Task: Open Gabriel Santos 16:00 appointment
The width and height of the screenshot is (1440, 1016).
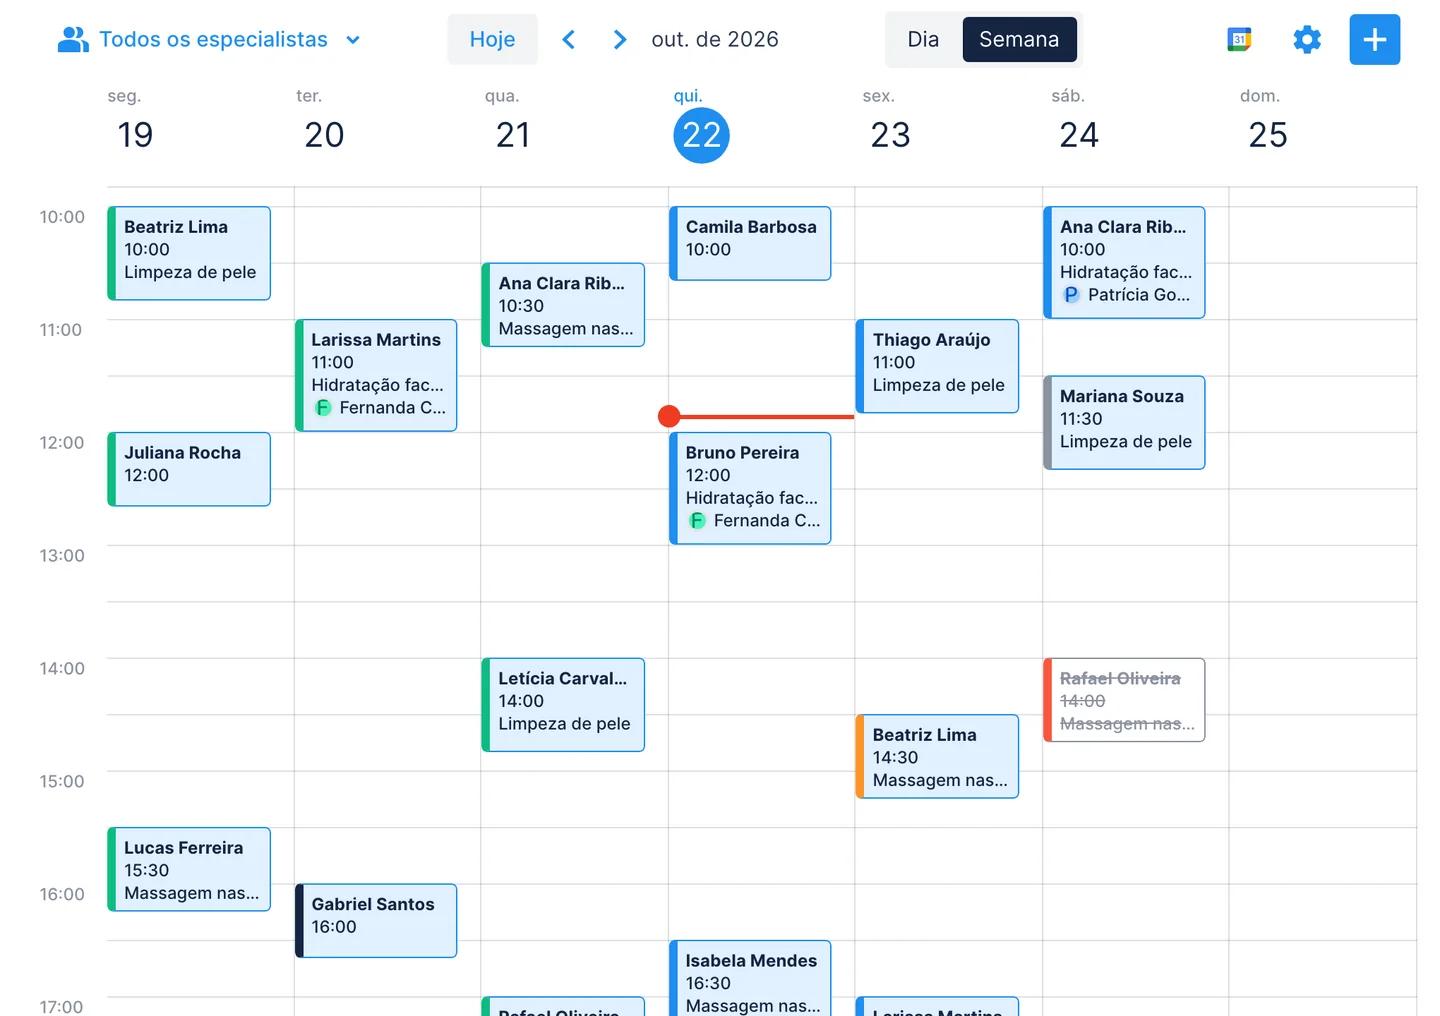Action: point(376,921)
